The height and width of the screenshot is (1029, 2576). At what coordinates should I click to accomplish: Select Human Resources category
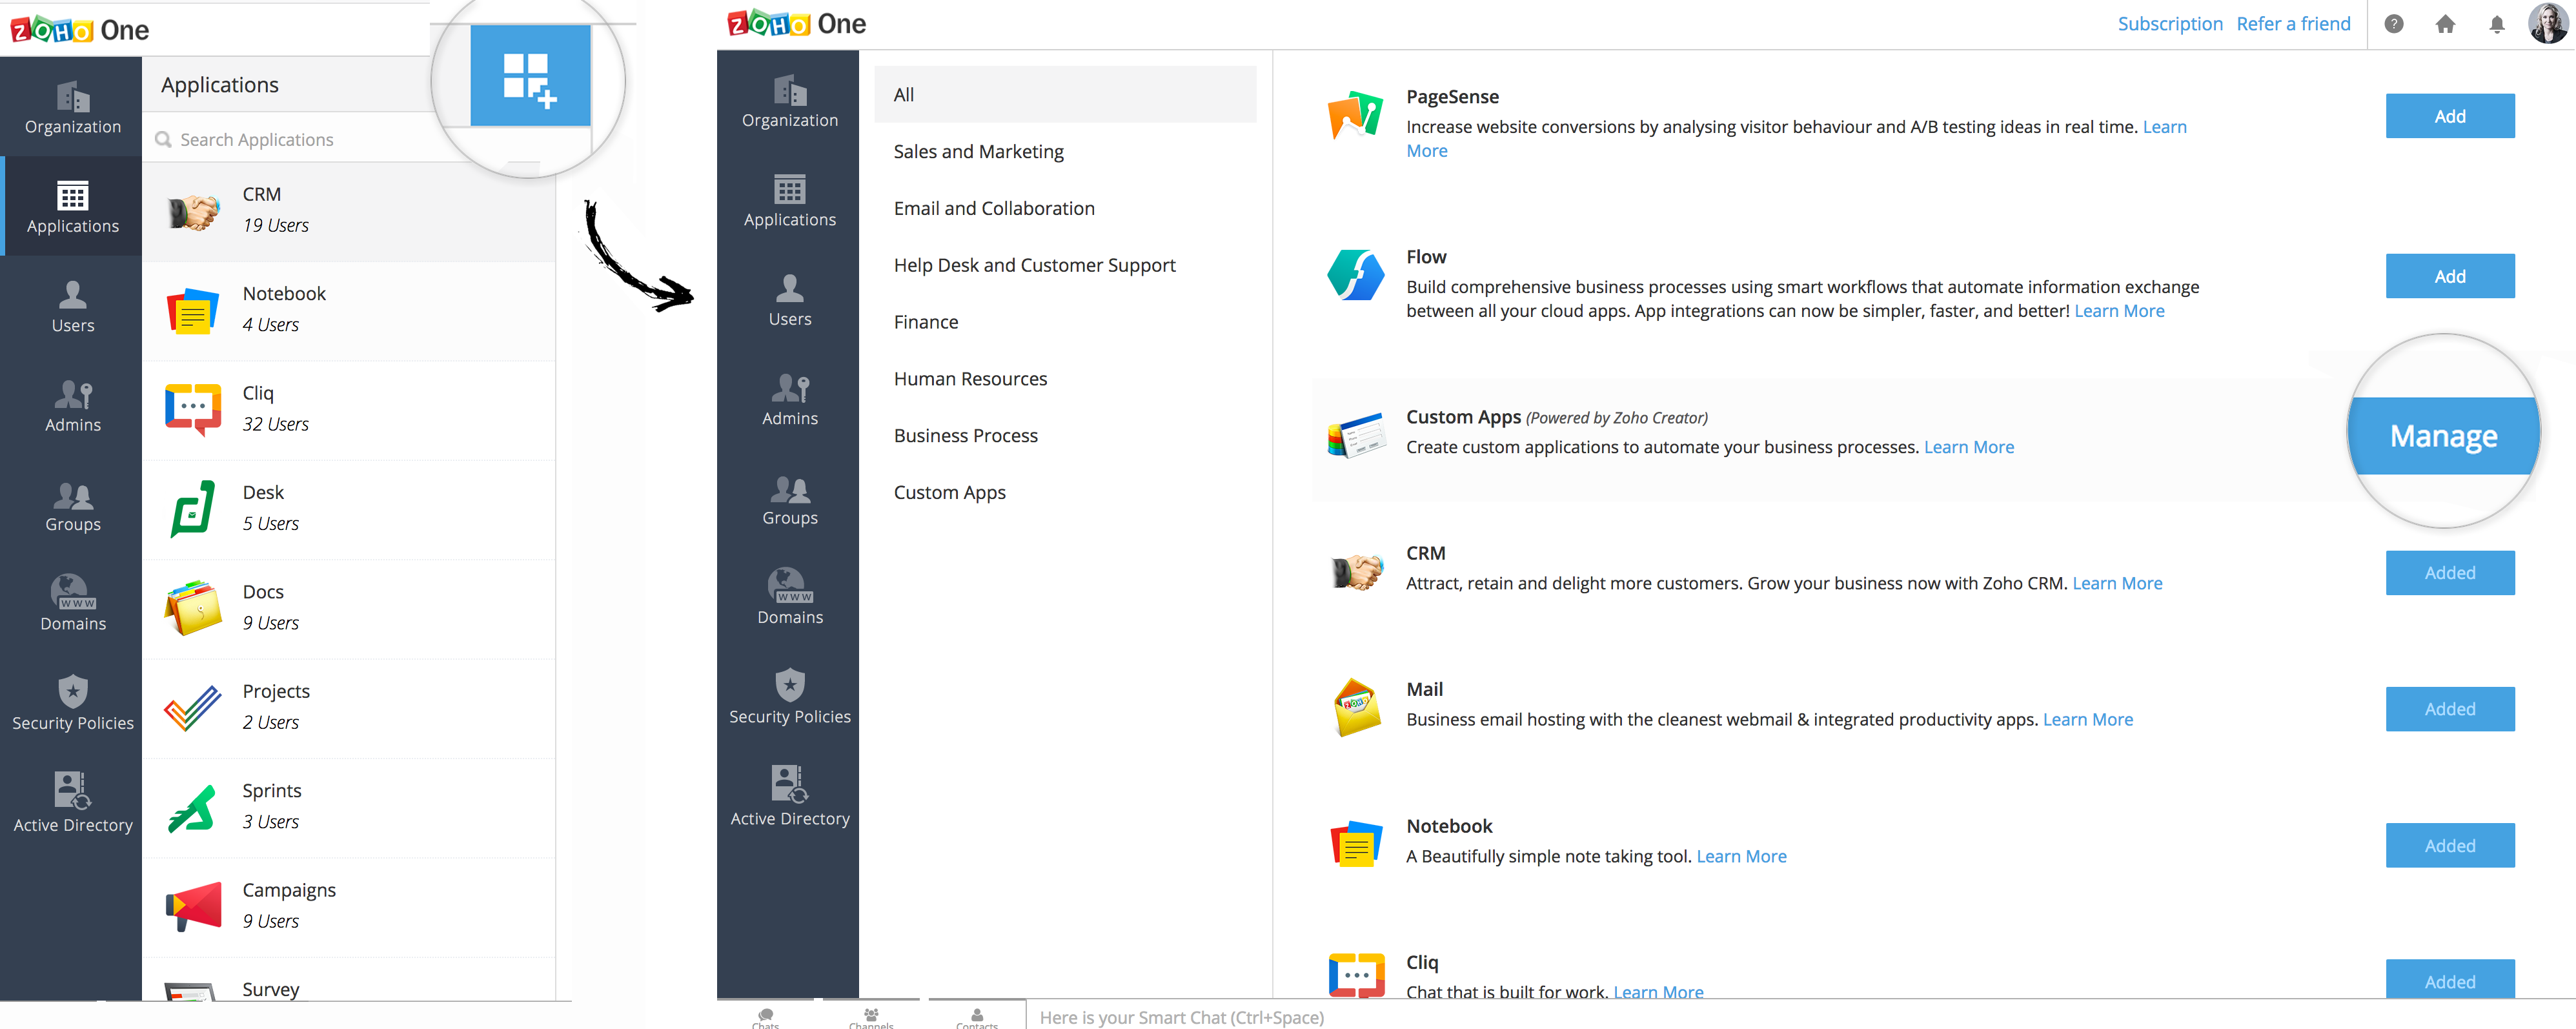pos(970,379)
